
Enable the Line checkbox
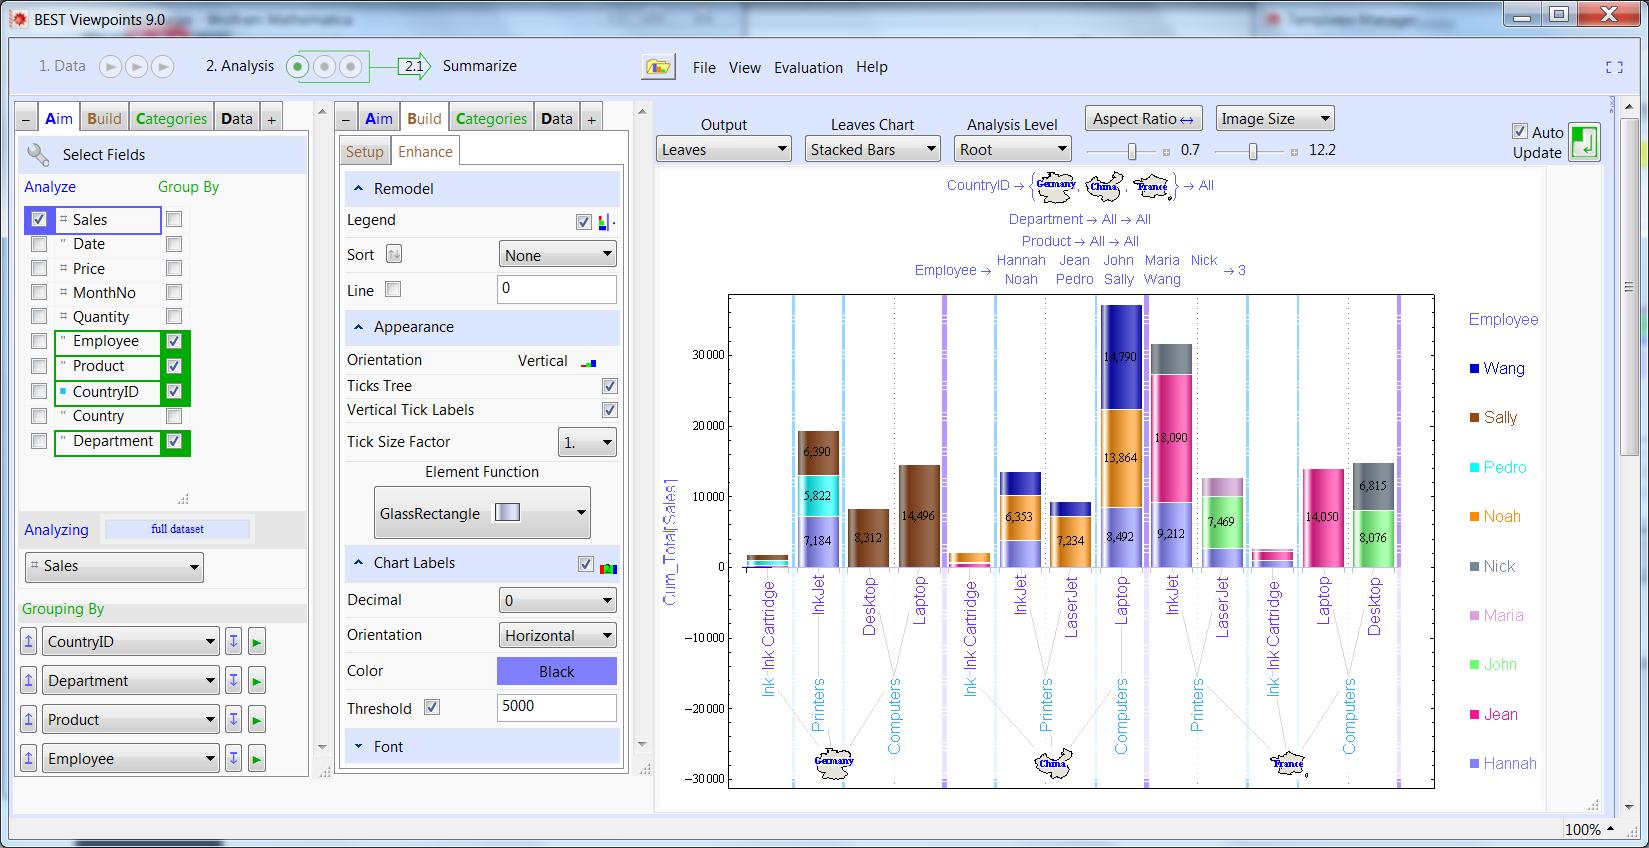pyautogui.click(x=393, y=289)
